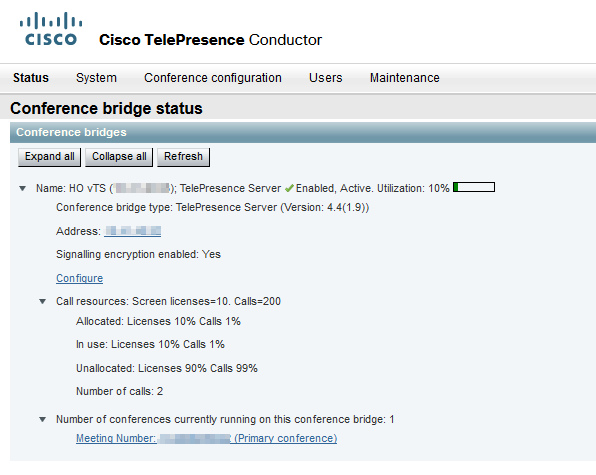This screenshot has width=596, height=475.
Task: Open the Conference configuration menu
Action: 213,78
